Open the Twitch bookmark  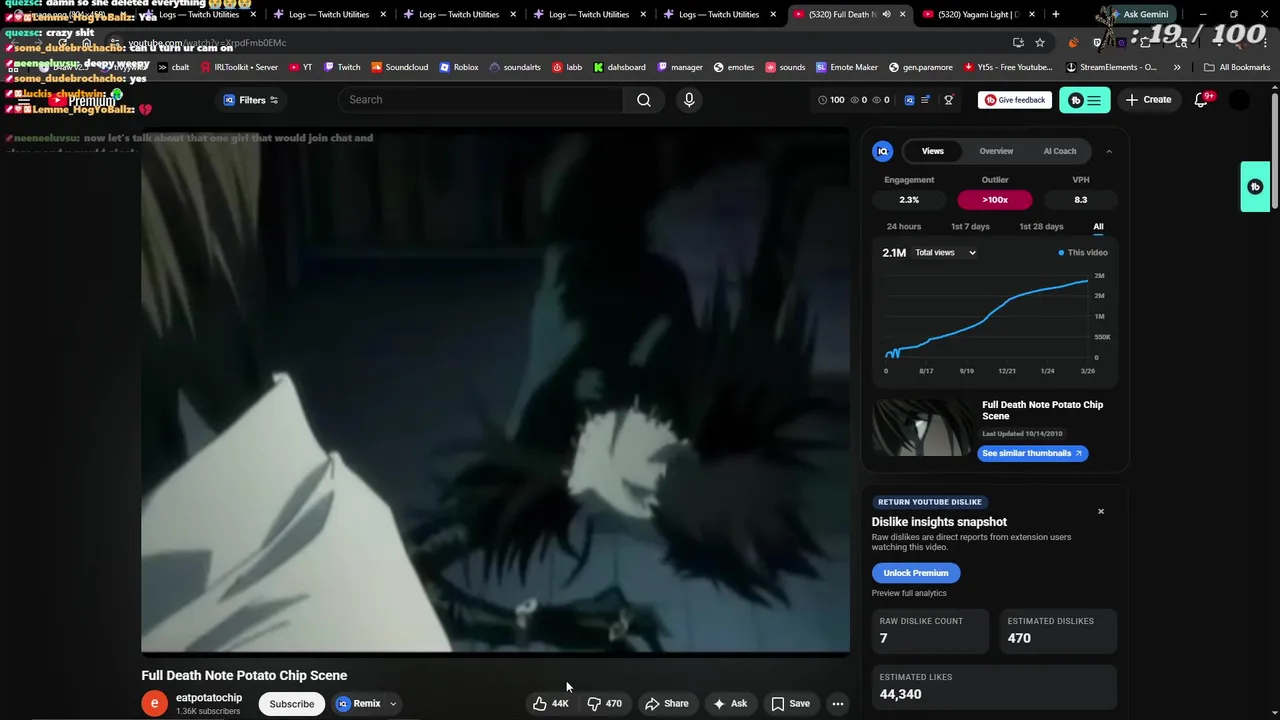[x=342, y=67]
